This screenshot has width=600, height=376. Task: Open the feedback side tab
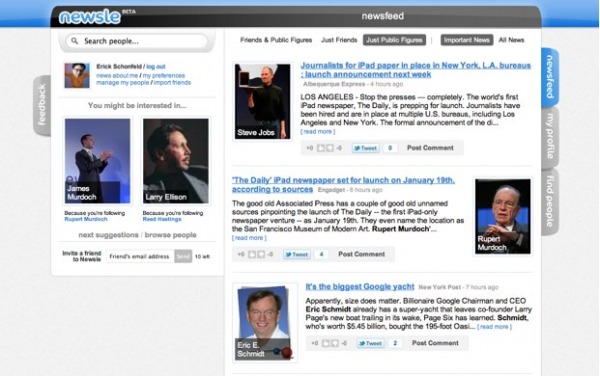coord(42,105)
